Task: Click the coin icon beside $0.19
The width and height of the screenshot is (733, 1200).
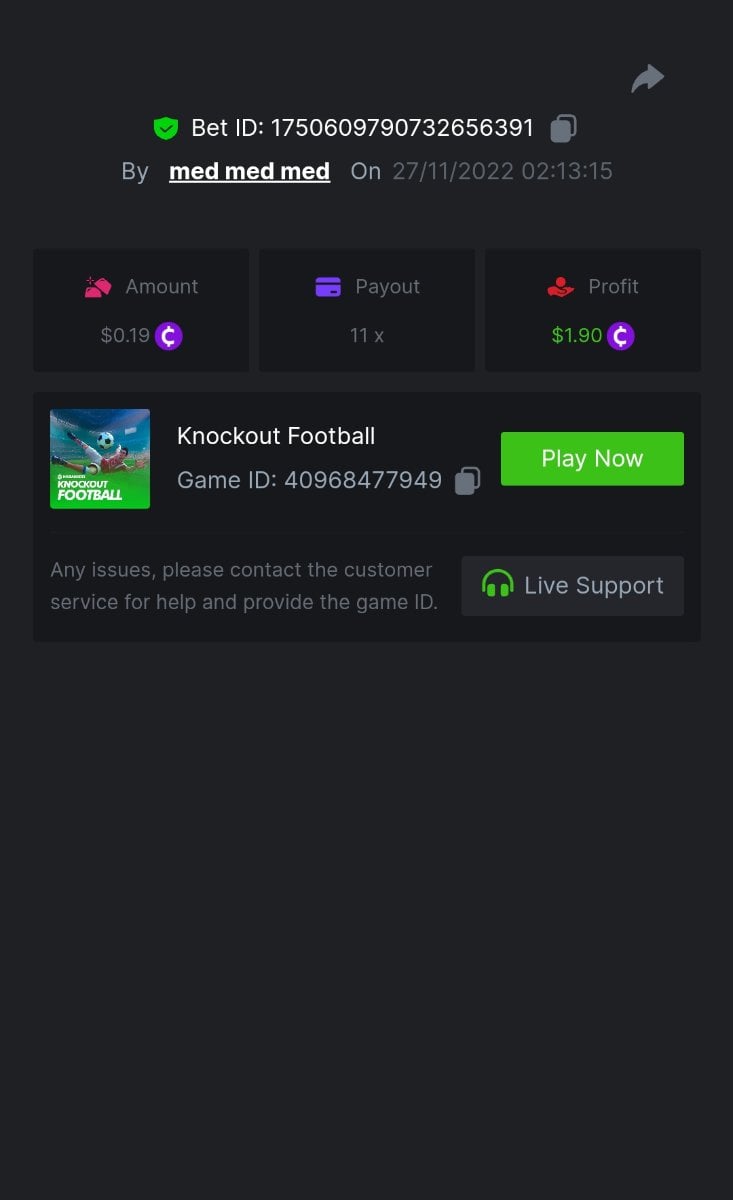Action: [168, 336]
